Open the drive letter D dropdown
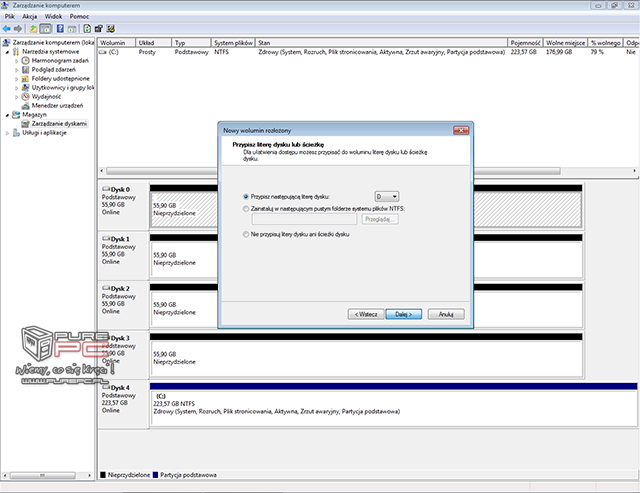 click(x=387, y=197)
